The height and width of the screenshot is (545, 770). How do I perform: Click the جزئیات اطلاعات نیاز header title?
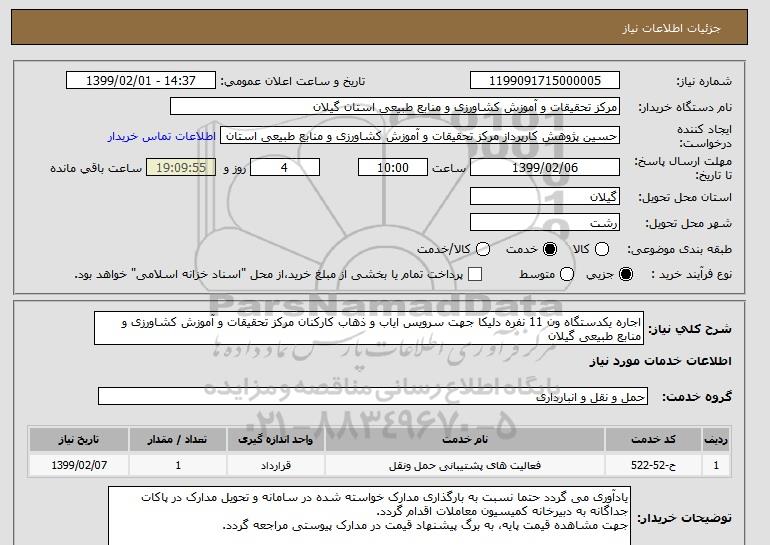click(671, 28)
